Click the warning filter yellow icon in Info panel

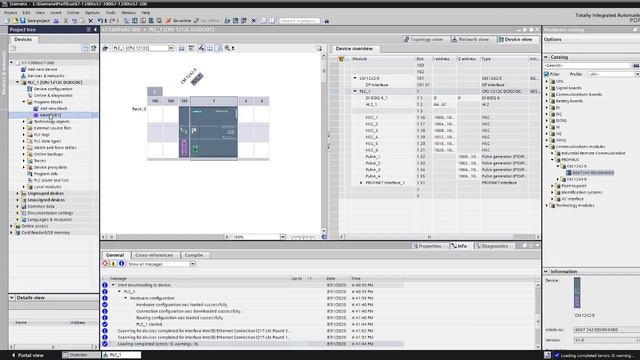113,264
